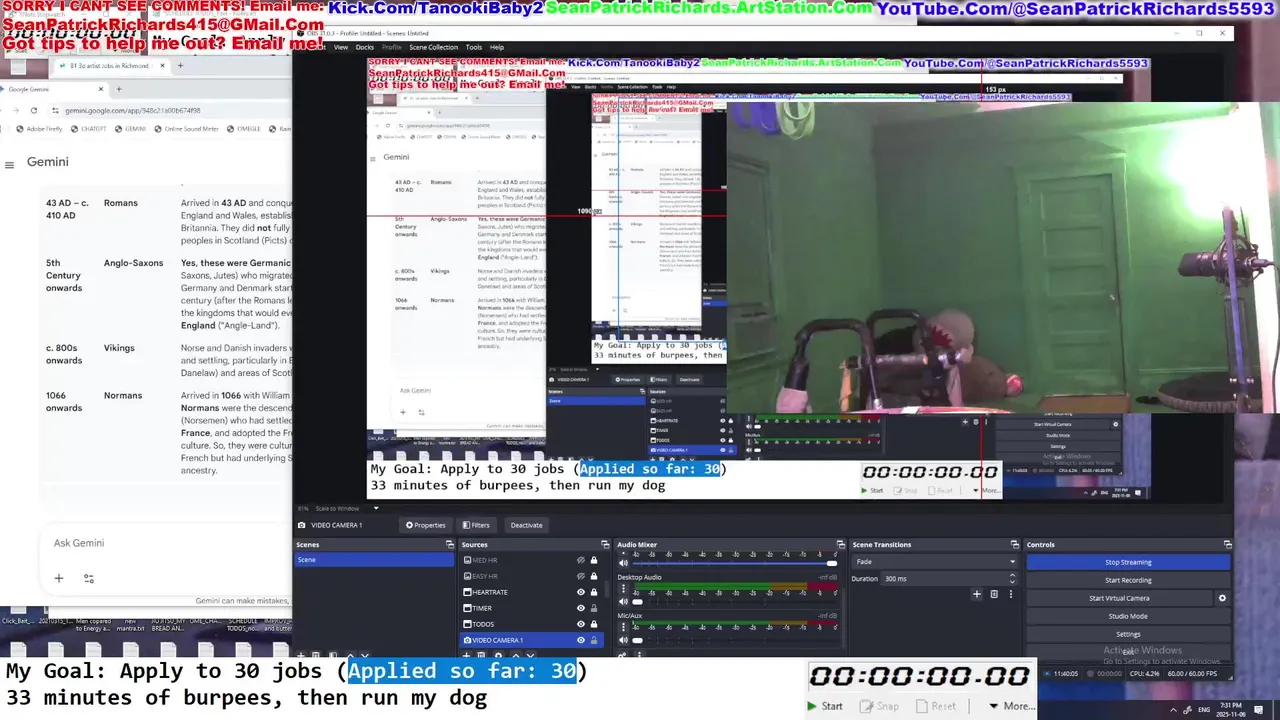Open Properties for VIDEO CAMERA 1

pyautogui.click(x=425, y=525)
